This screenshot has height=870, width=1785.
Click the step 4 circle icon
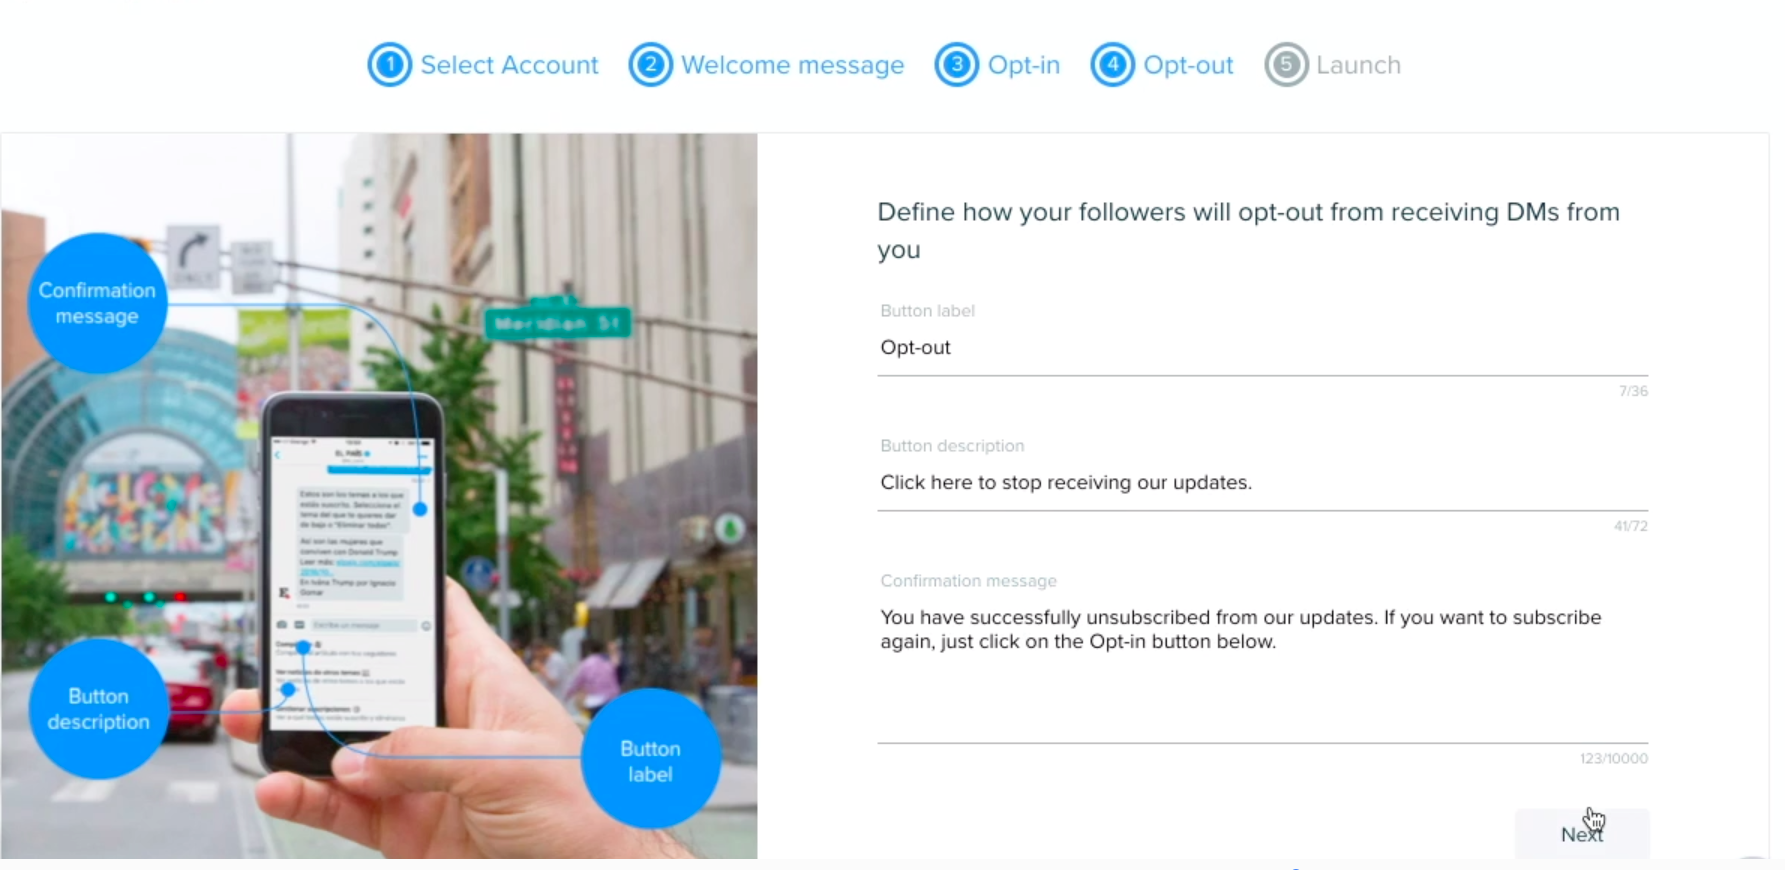point(1113,65)
